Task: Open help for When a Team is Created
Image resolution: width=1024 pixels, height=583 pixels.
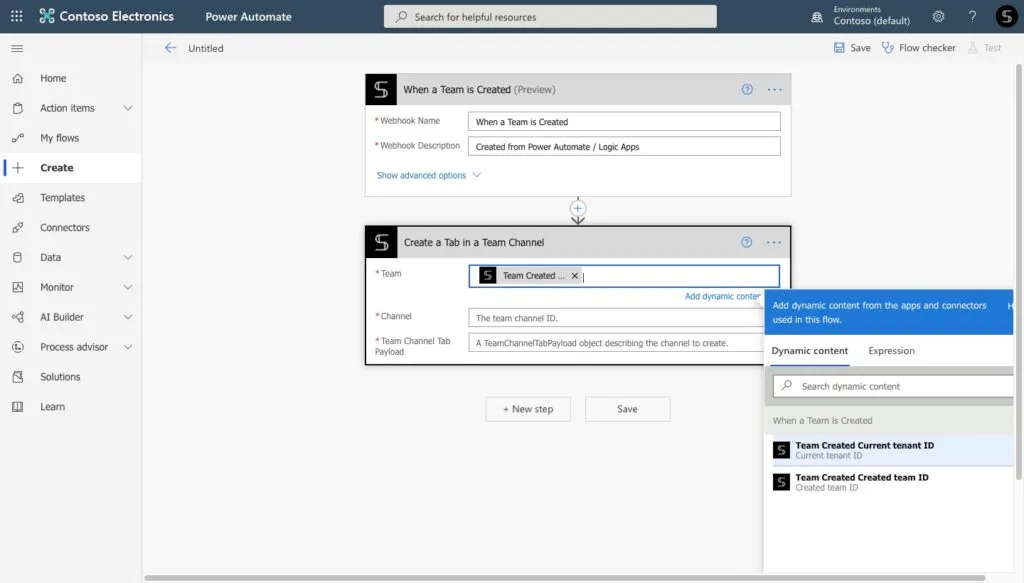Action: [747, 89]
